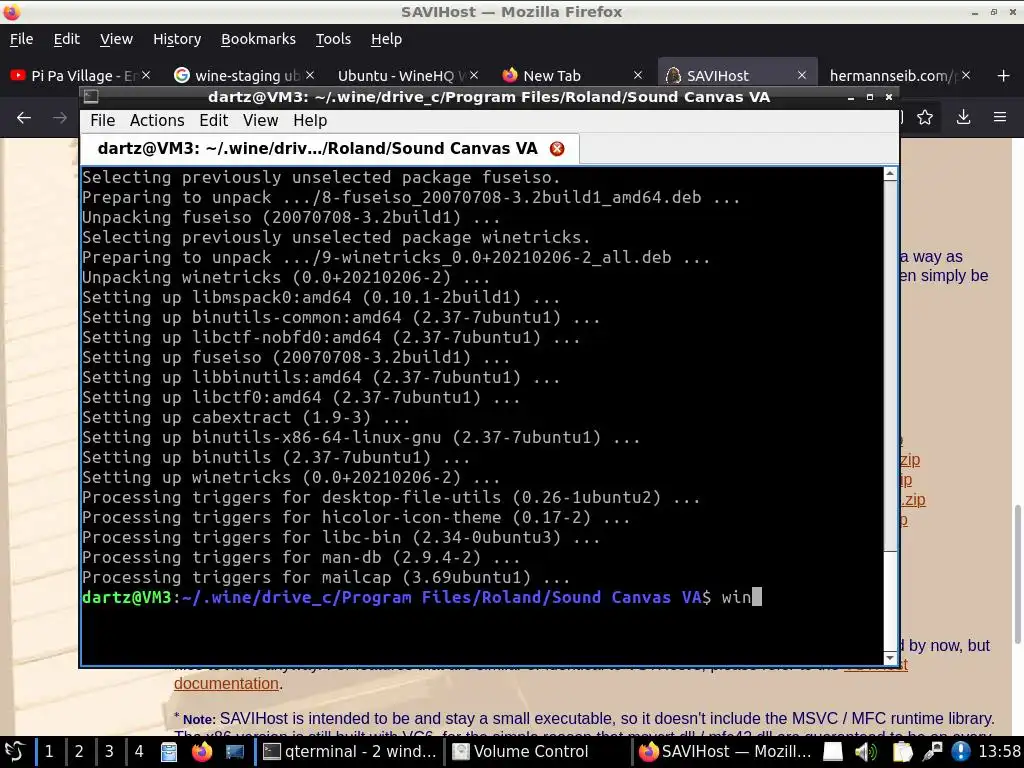The width and height of the screenshot is (1024, 768).
Task: Open Firefox Bookmarks menu
Action: (259, 39)
